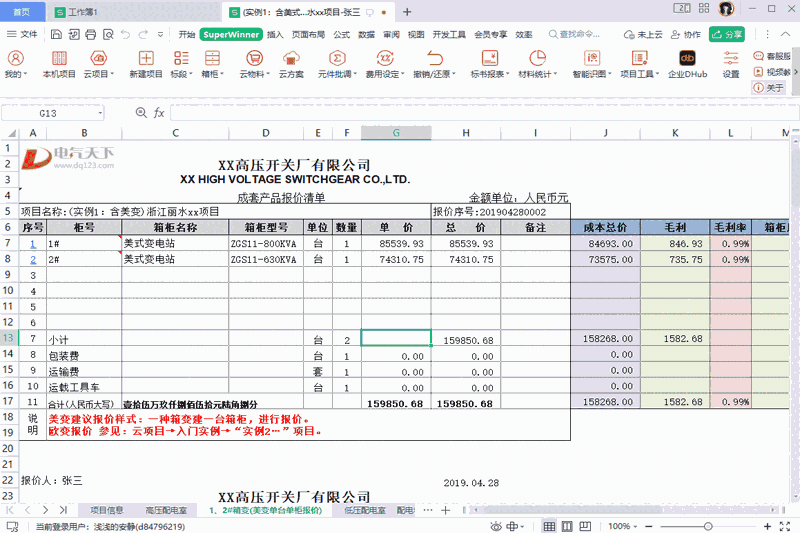Expand the 标书报表 dropdown
This screenshot has height=533, width=800.
pos(487,74)
